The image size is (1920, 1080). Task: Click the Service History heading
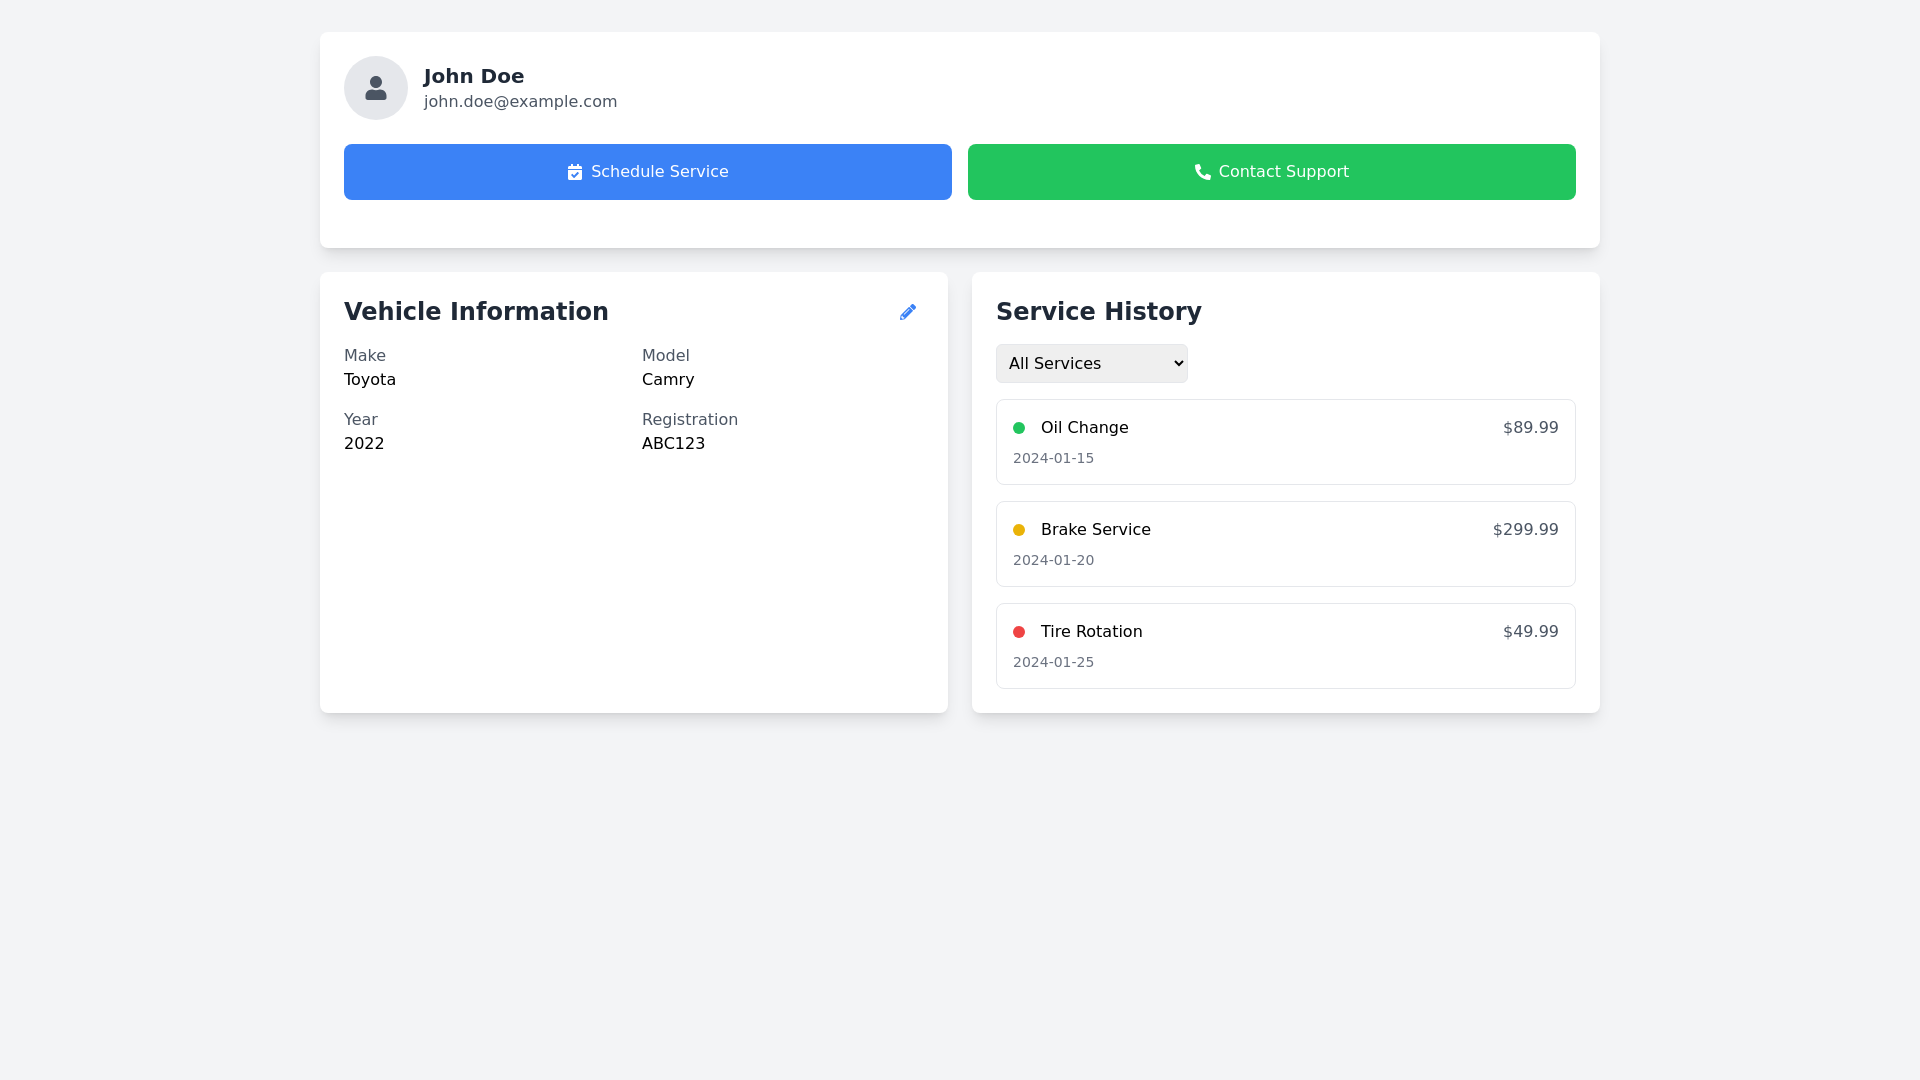[x=1099, y=312]
